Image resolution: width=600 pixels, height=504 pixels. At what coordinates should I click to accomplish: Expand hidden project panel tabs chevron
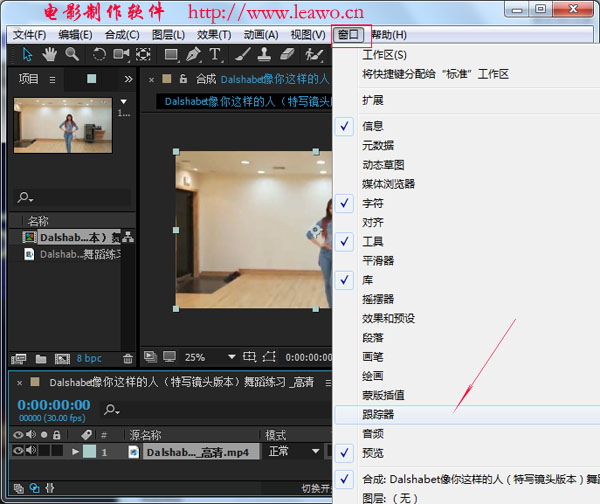point(128,79)
